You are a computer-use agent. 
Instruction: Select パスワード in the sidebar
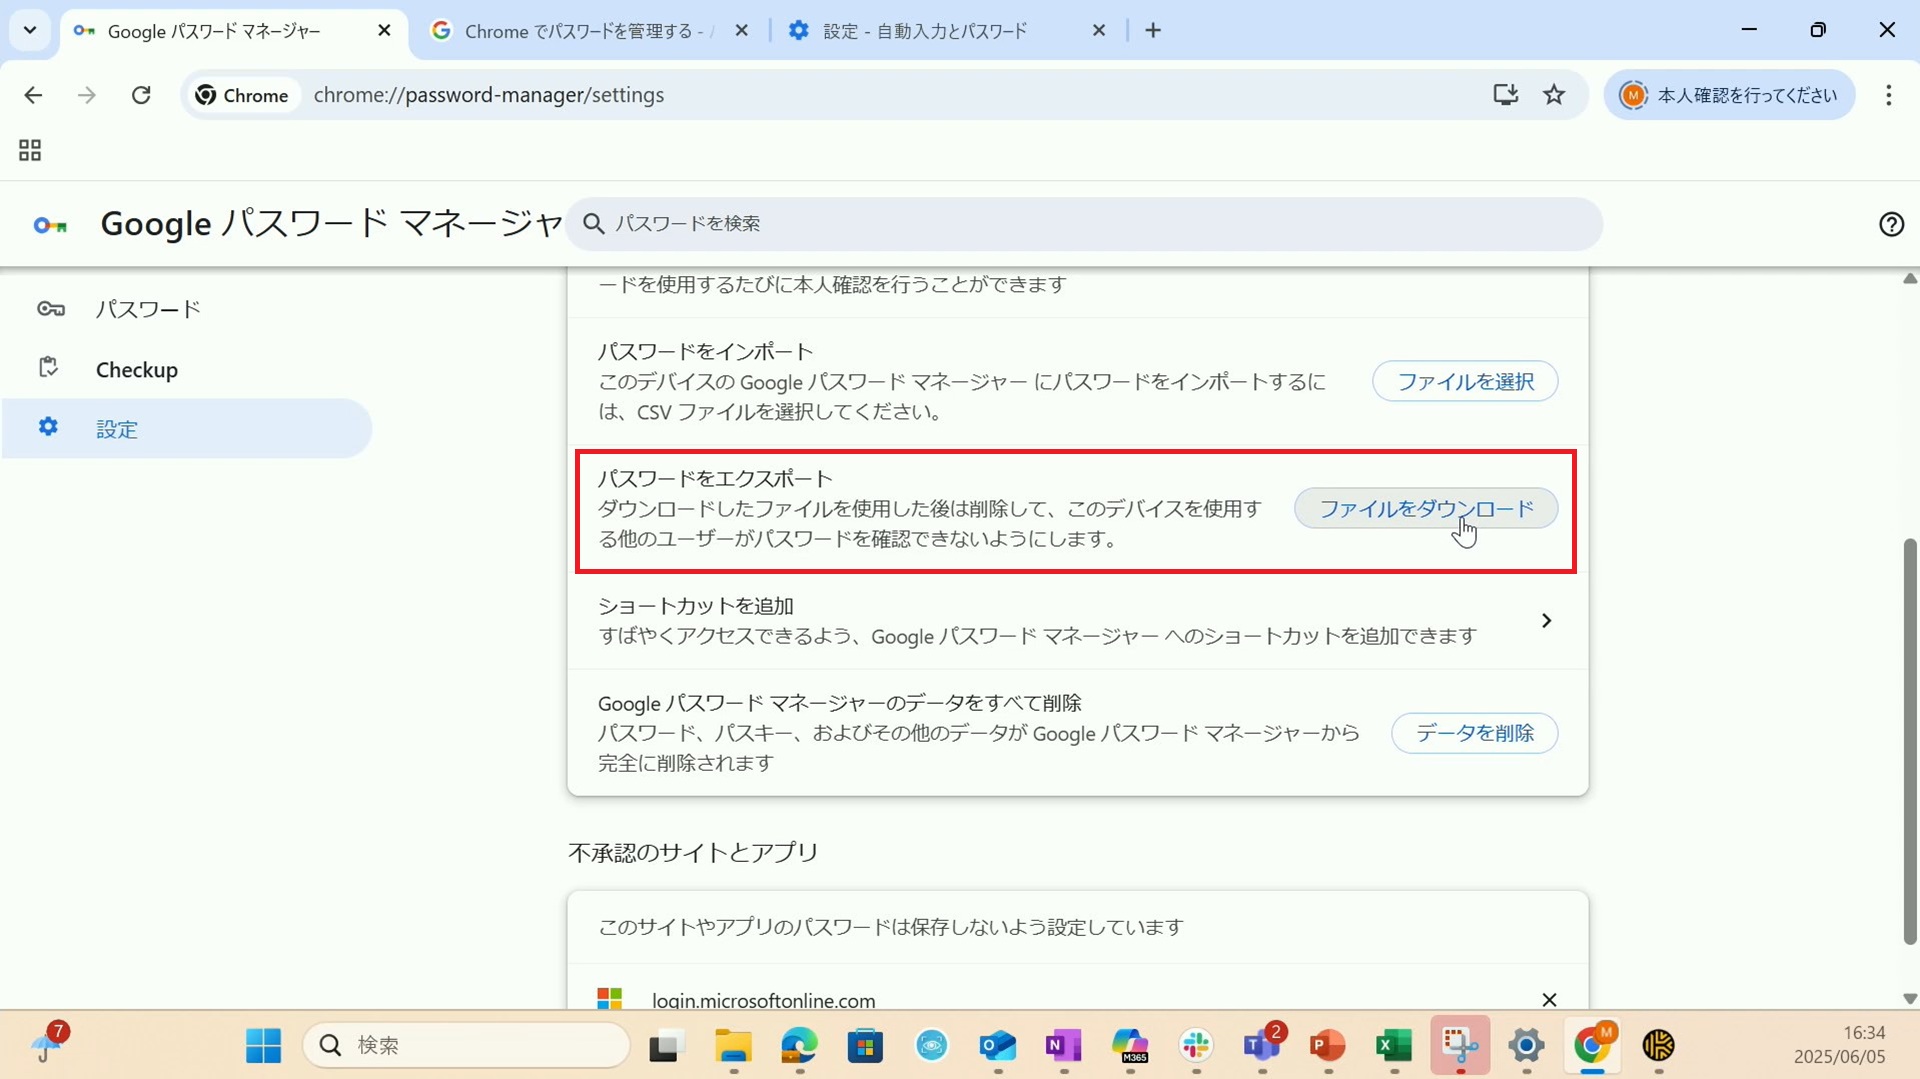pyautogui.click(x=148, y=309)
